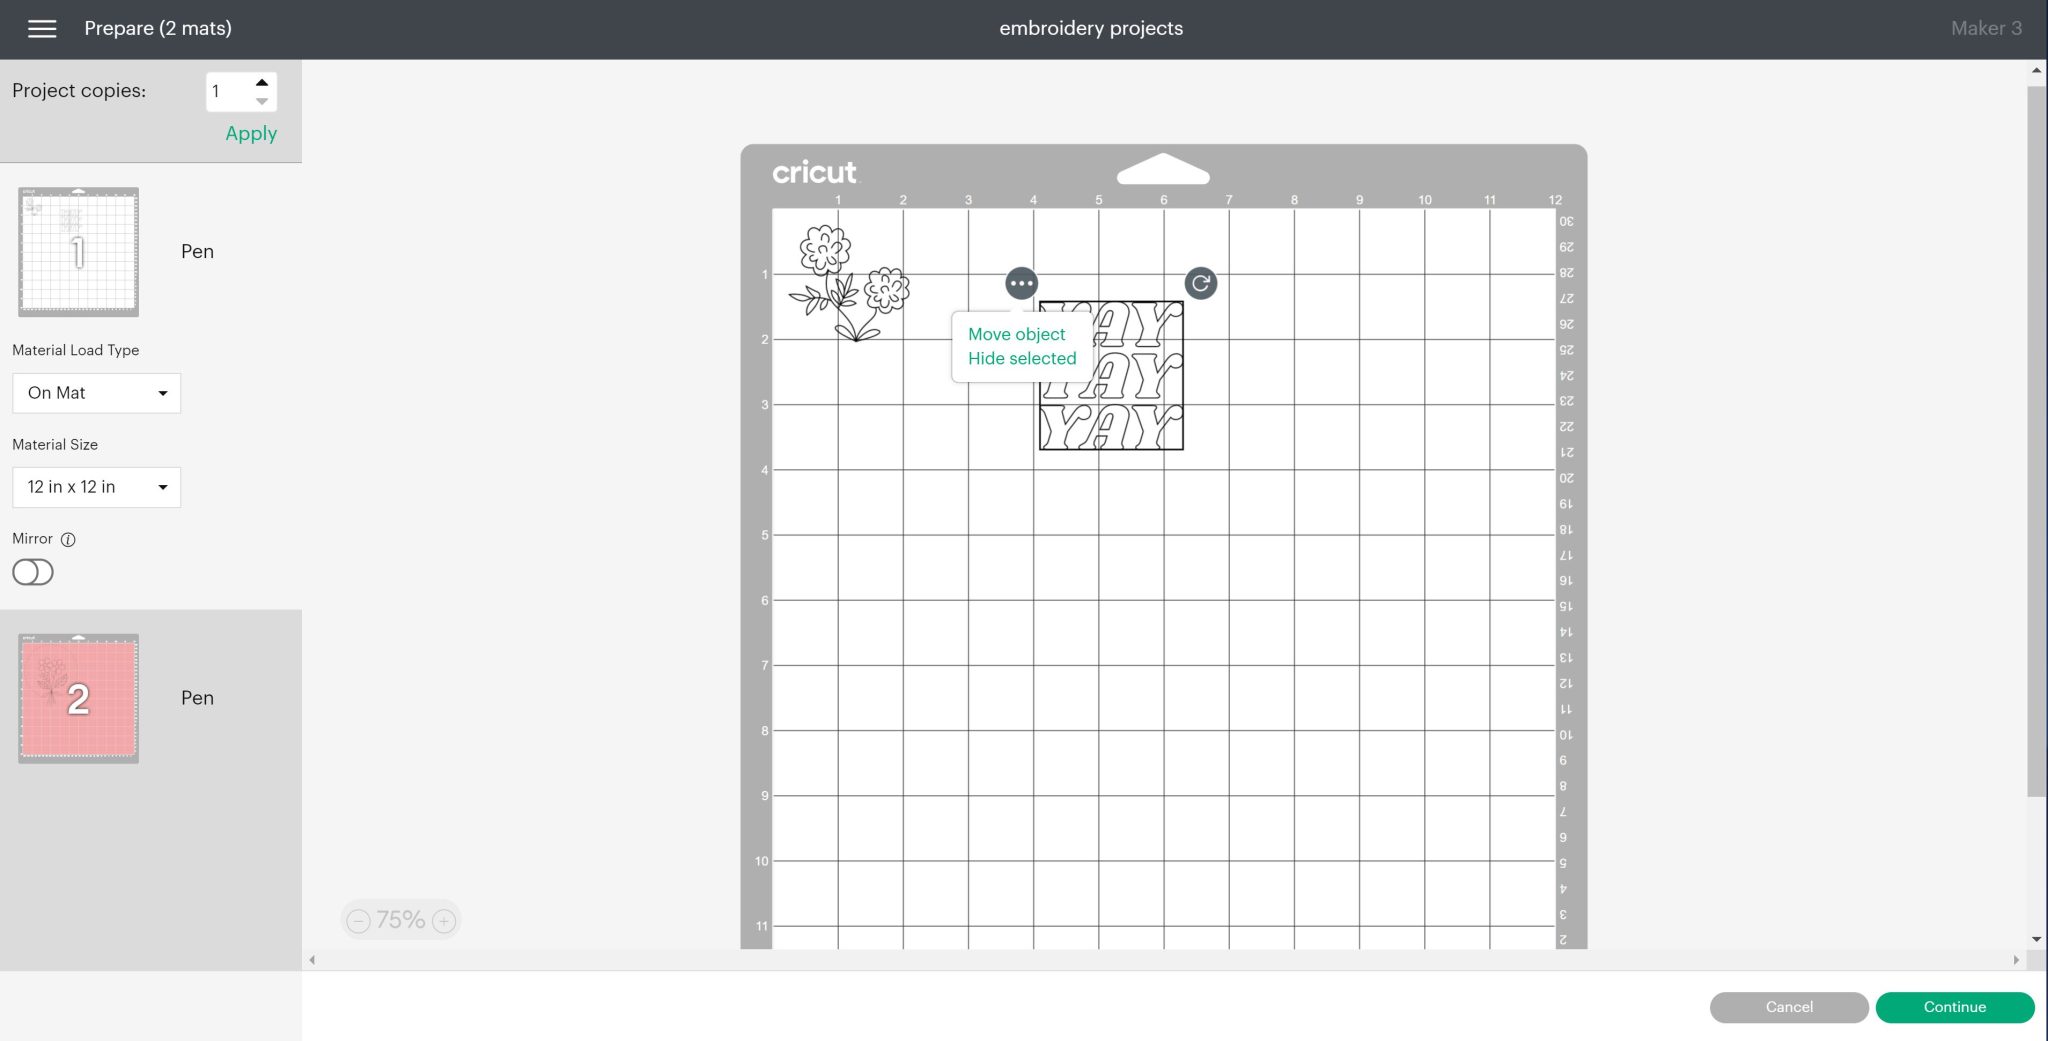Click the Pen label for mat 1
The width and height of the screenshot is (2048, 1041).
pos(197,252)
